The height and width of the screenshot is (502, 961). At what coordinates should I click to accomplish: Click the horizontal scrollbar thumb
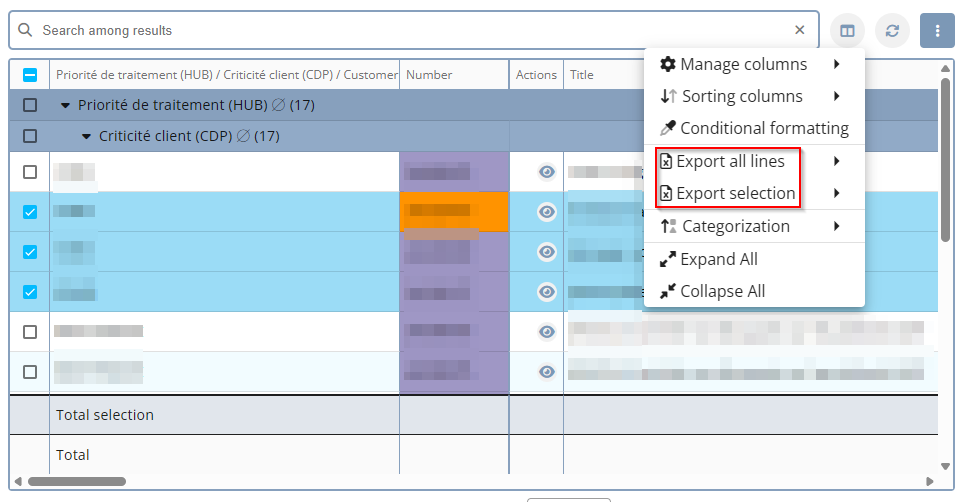pyautogui.click(x=77, y=481)
